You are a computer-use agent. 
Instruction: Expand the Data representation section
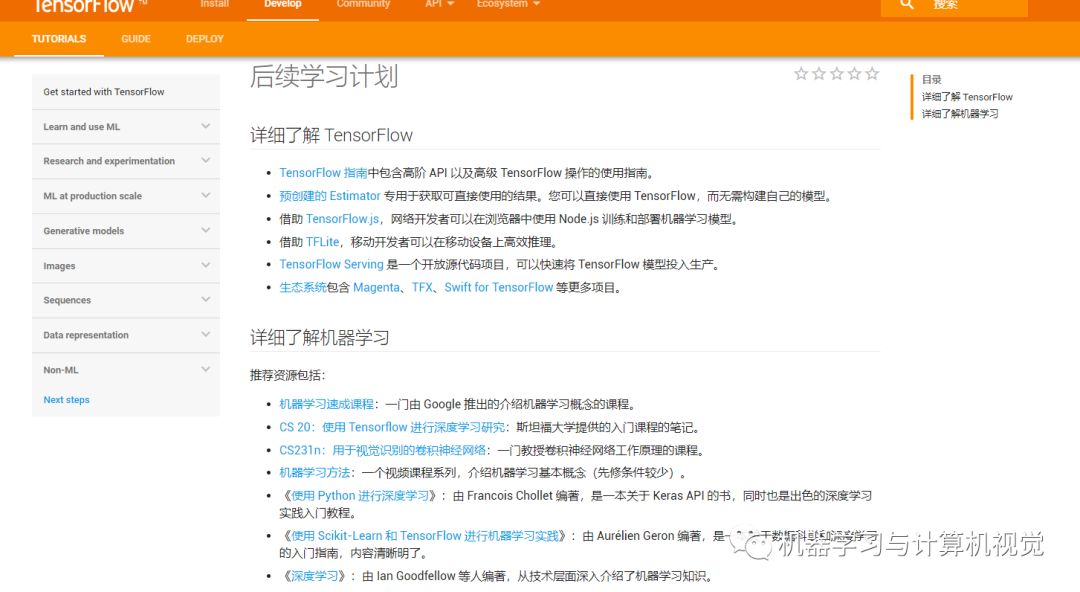pyautogui.click(x=125, y=335)
